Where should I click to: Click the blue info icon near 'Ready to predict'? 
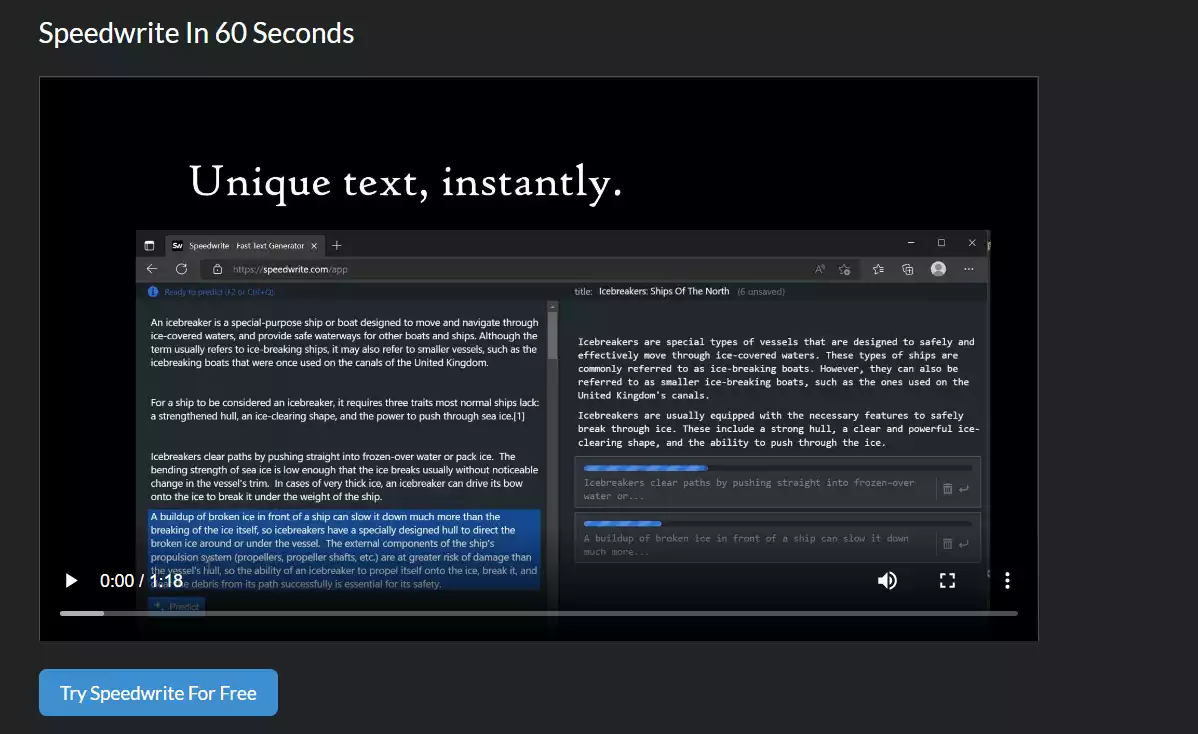153,292
